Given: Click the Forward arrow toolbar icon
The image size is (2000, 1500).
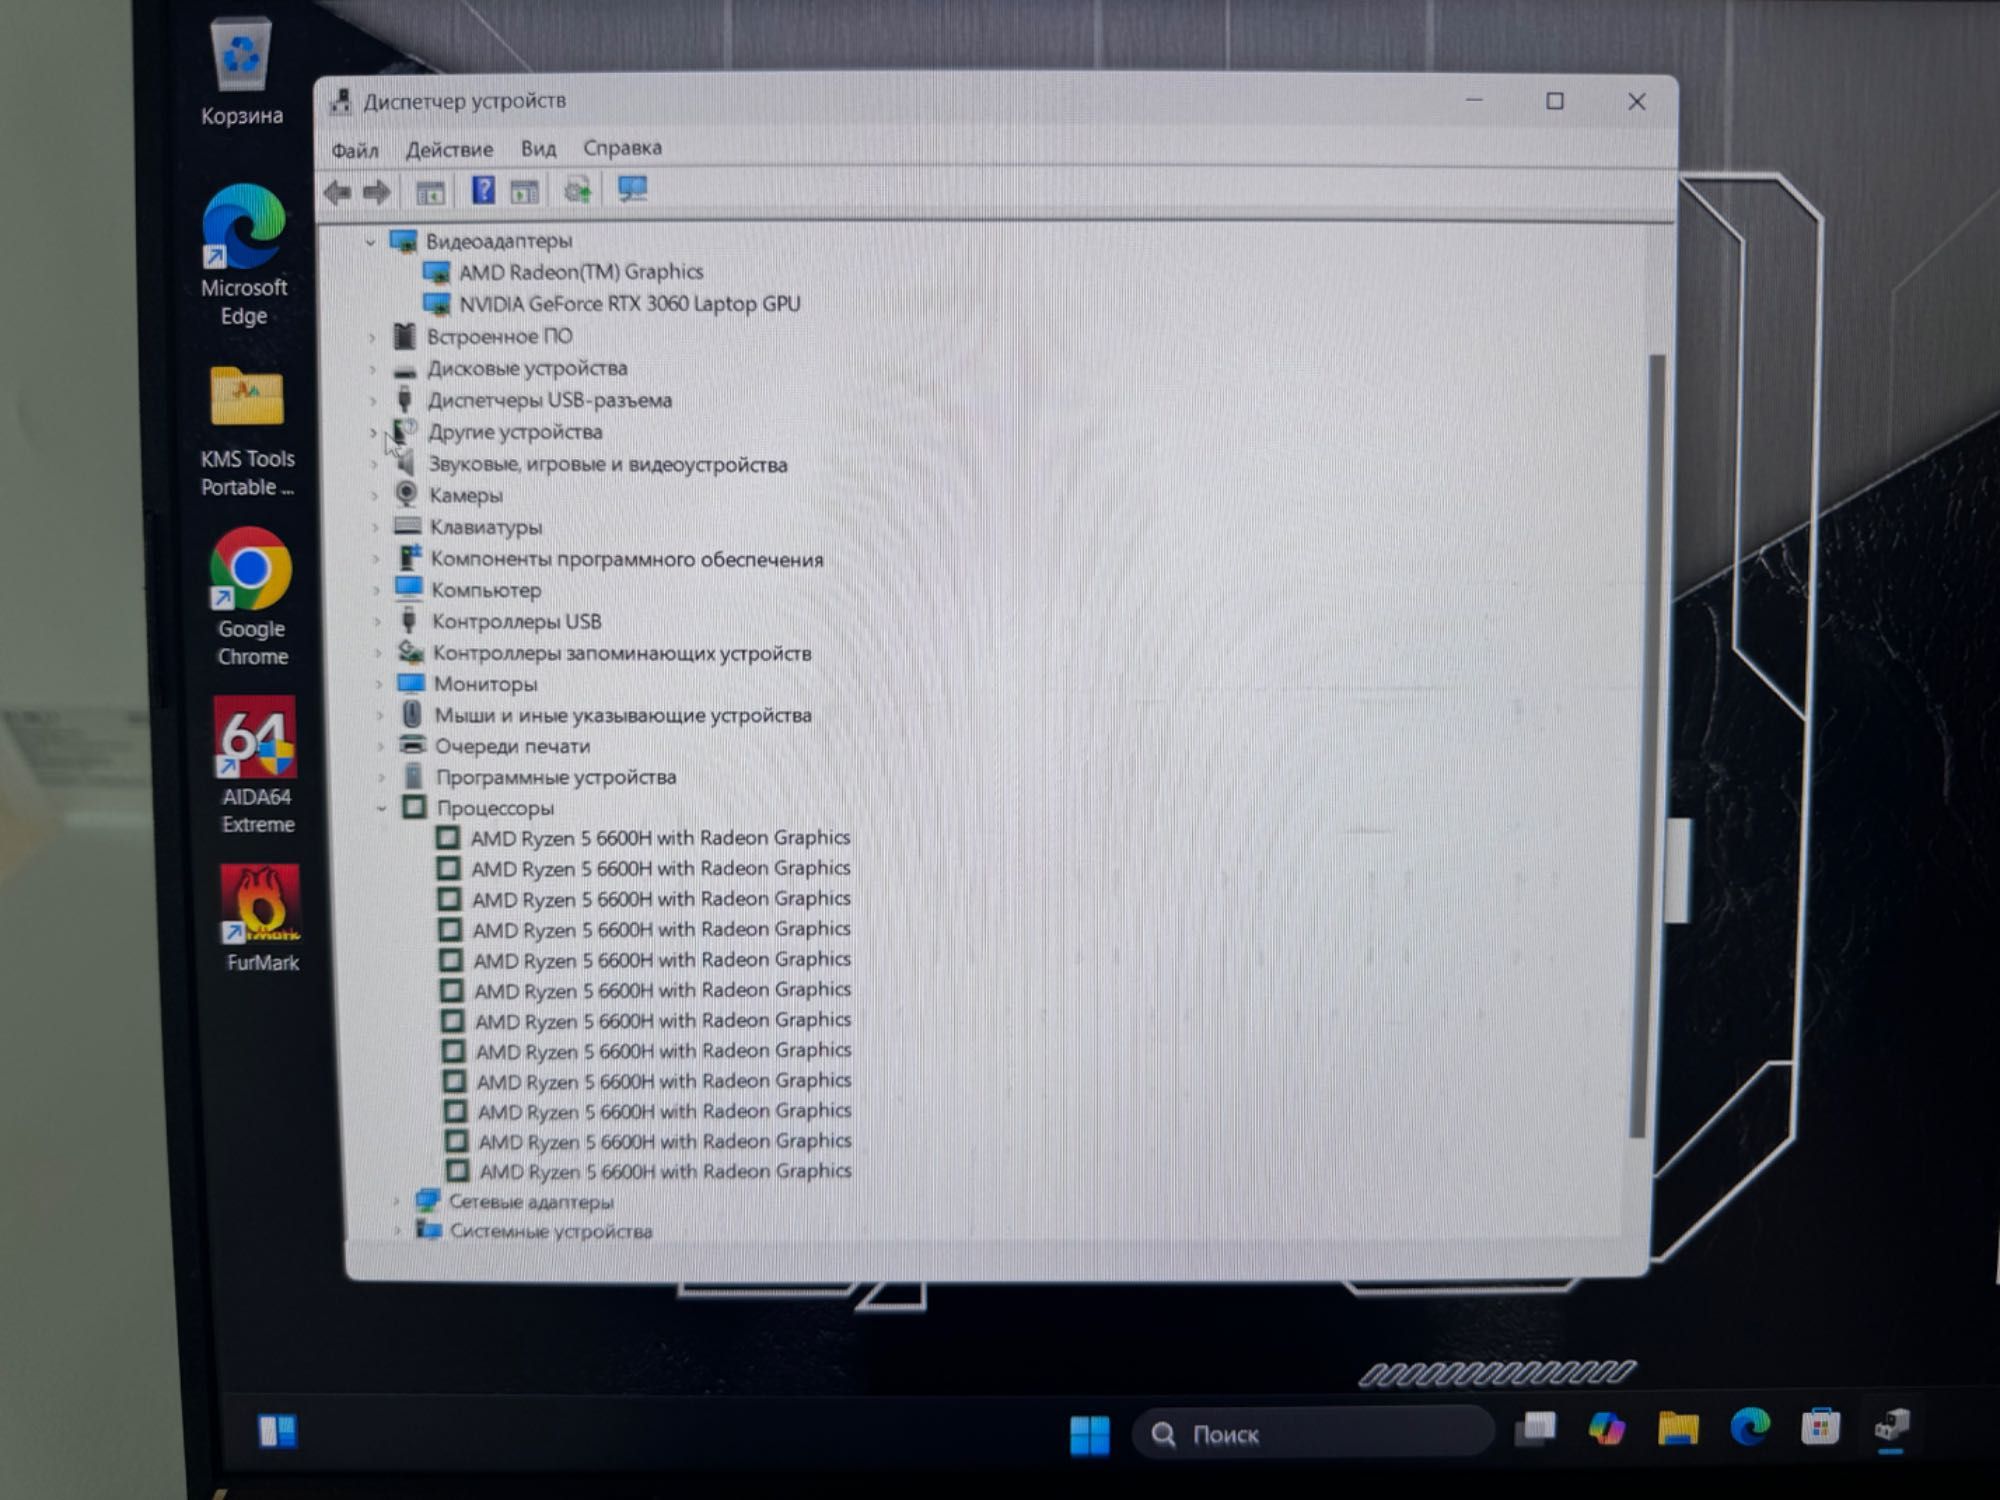Looking at the screenshot, I should coord(377,192).
